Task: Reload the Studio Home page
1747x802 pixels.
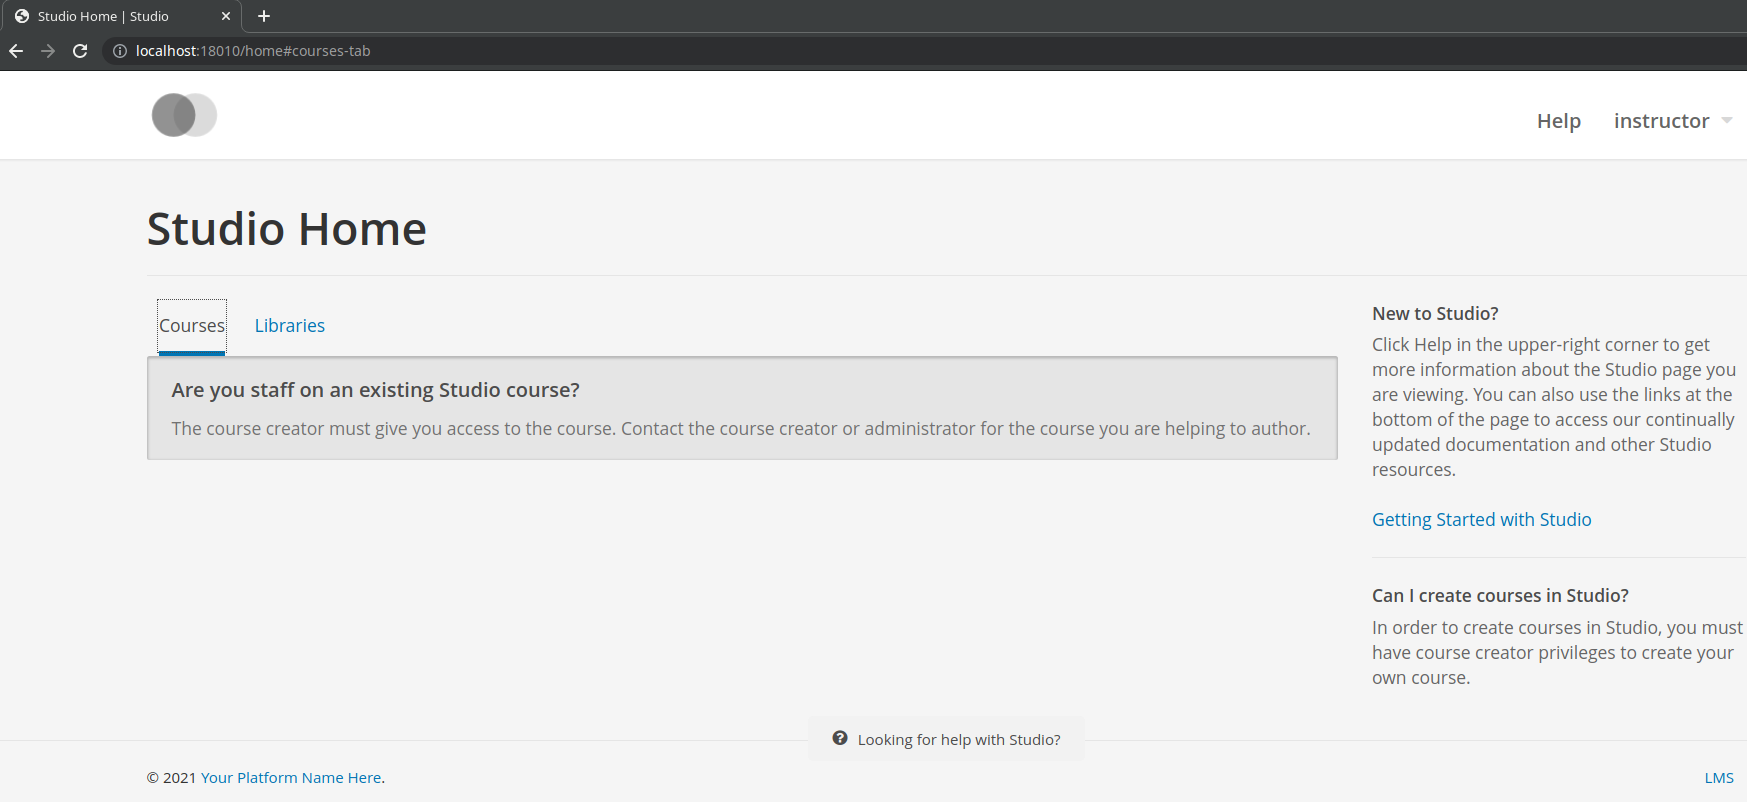Action: click(x=80, y=51)
